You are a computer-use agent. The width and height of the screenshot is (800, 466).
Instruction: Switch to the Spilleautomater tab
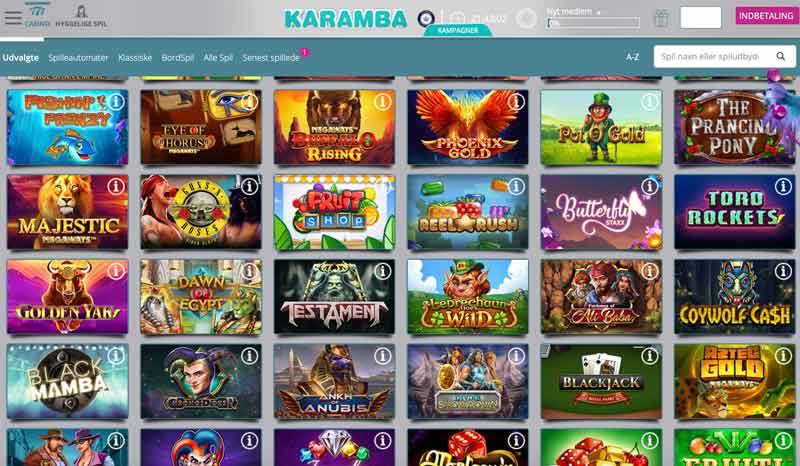click(78, 58)
